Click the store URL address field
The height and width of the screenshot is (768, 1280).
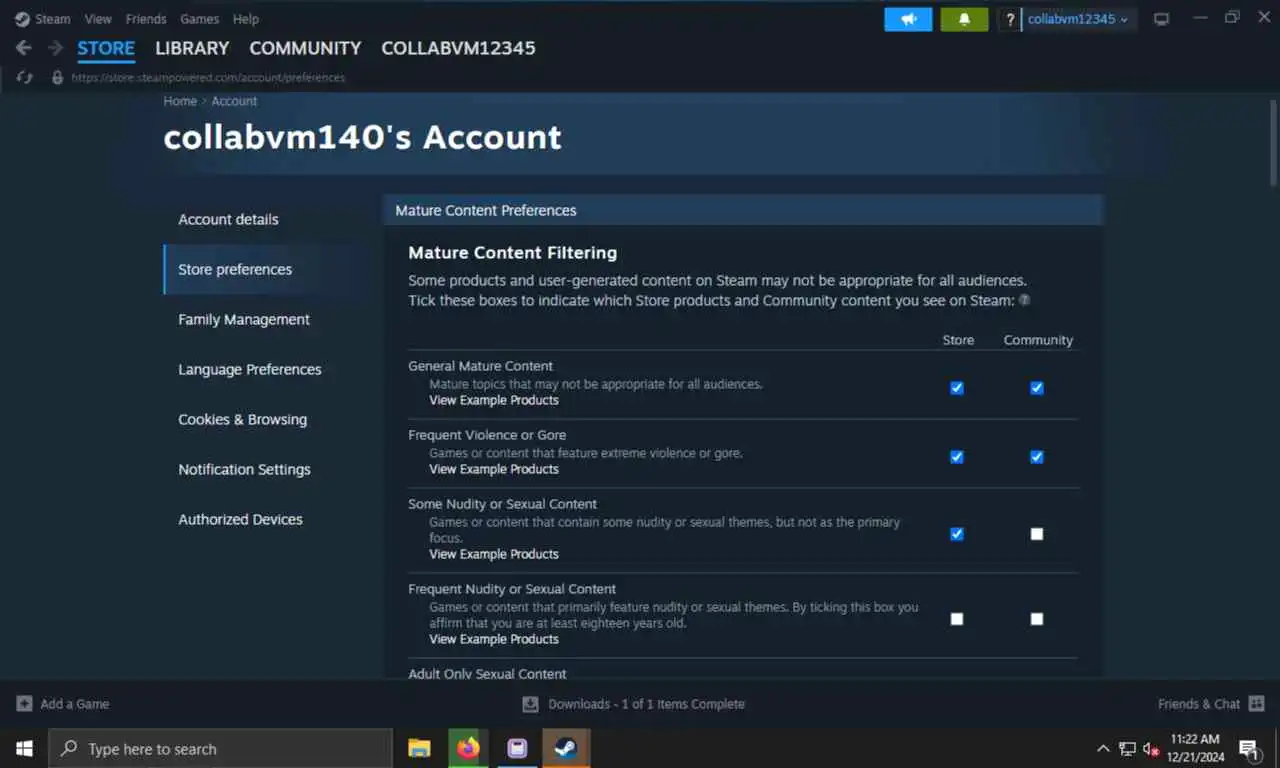(x=208, y=77)
